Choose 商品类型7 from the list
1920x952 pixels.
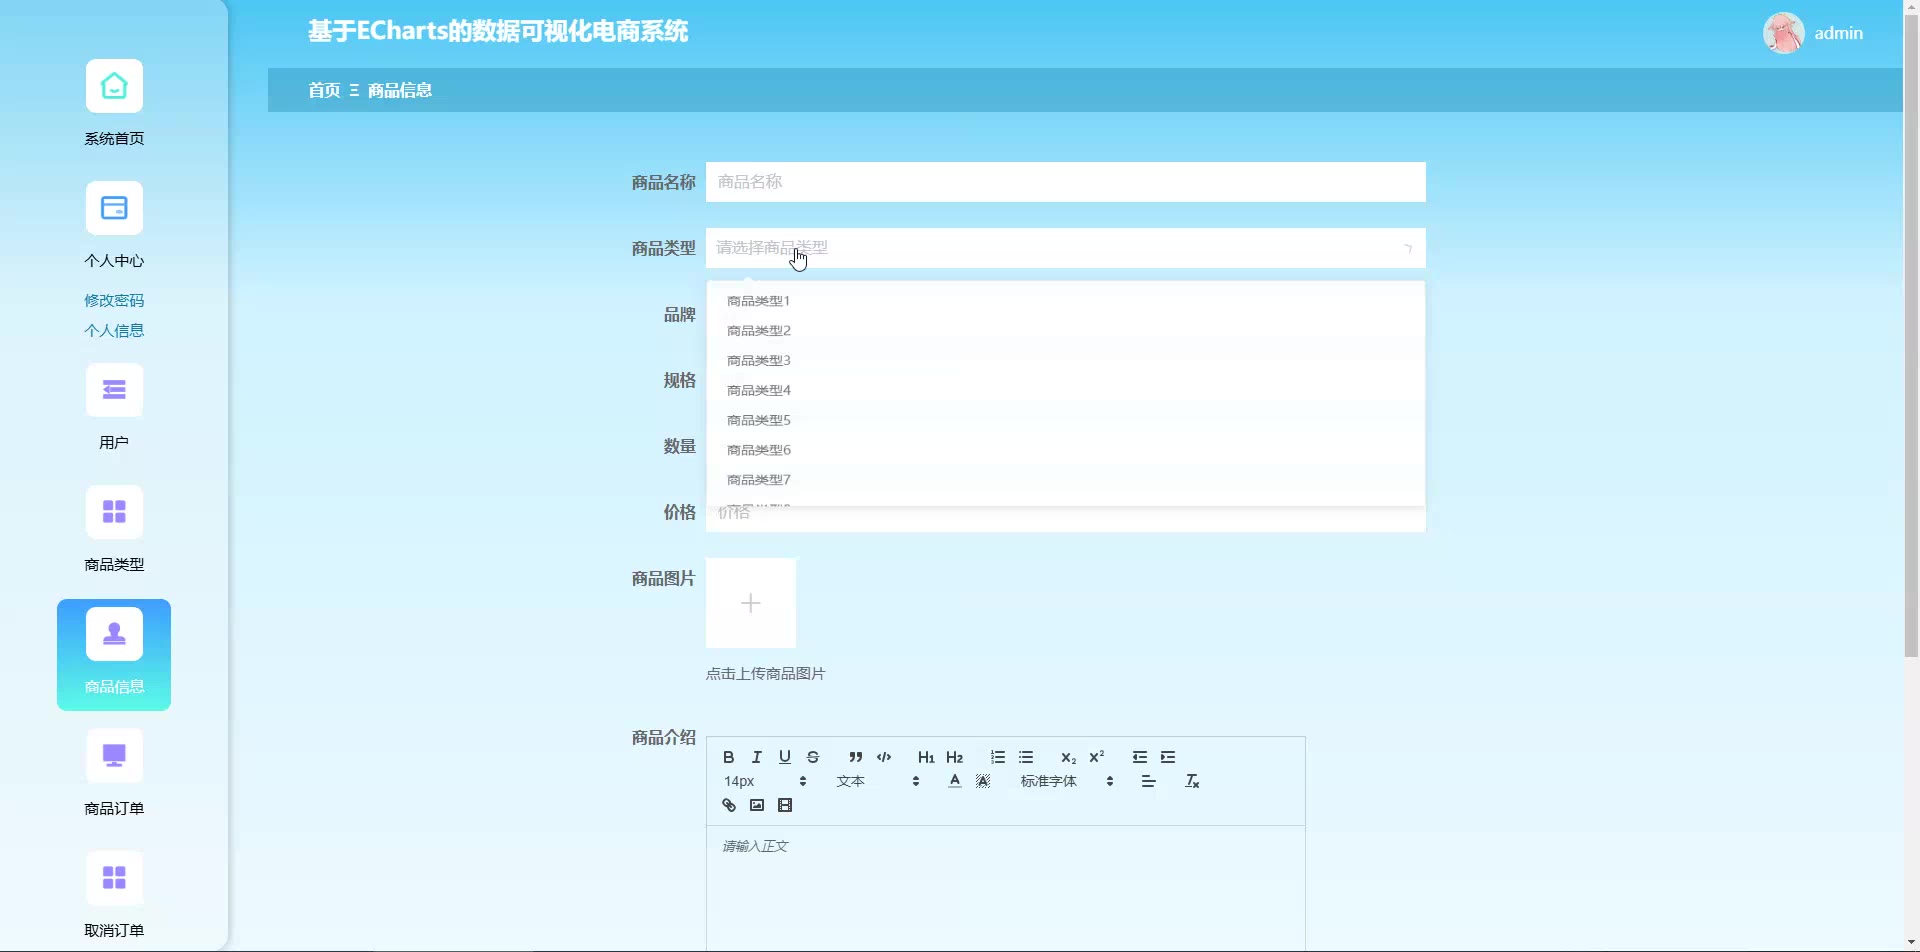pos(1065,481)
